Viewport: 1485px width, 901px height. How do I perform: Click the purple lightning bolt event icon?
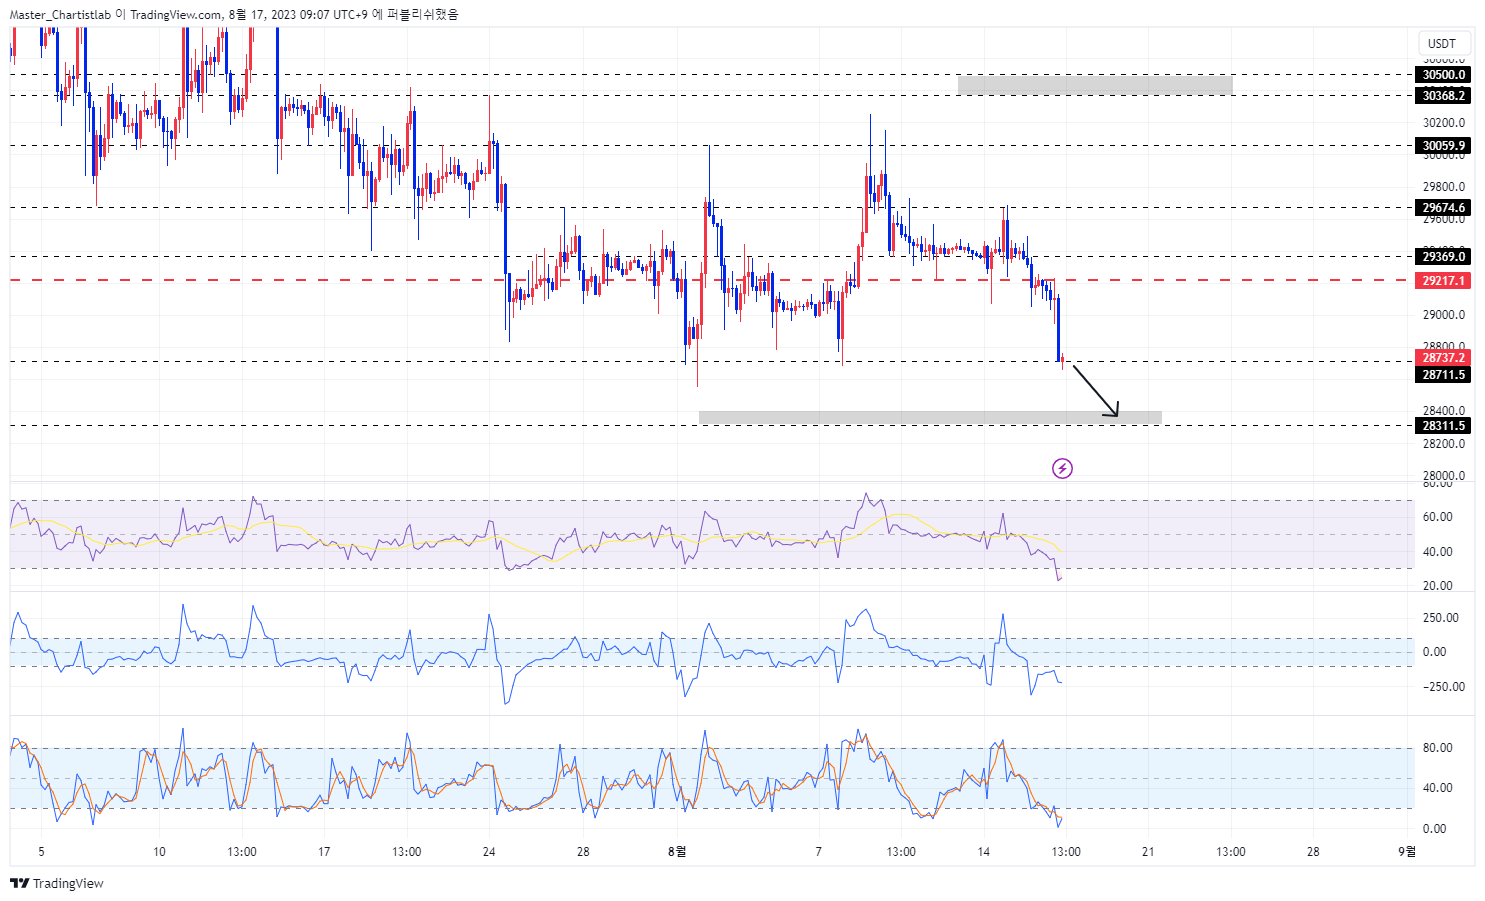tap(1062, 468)
